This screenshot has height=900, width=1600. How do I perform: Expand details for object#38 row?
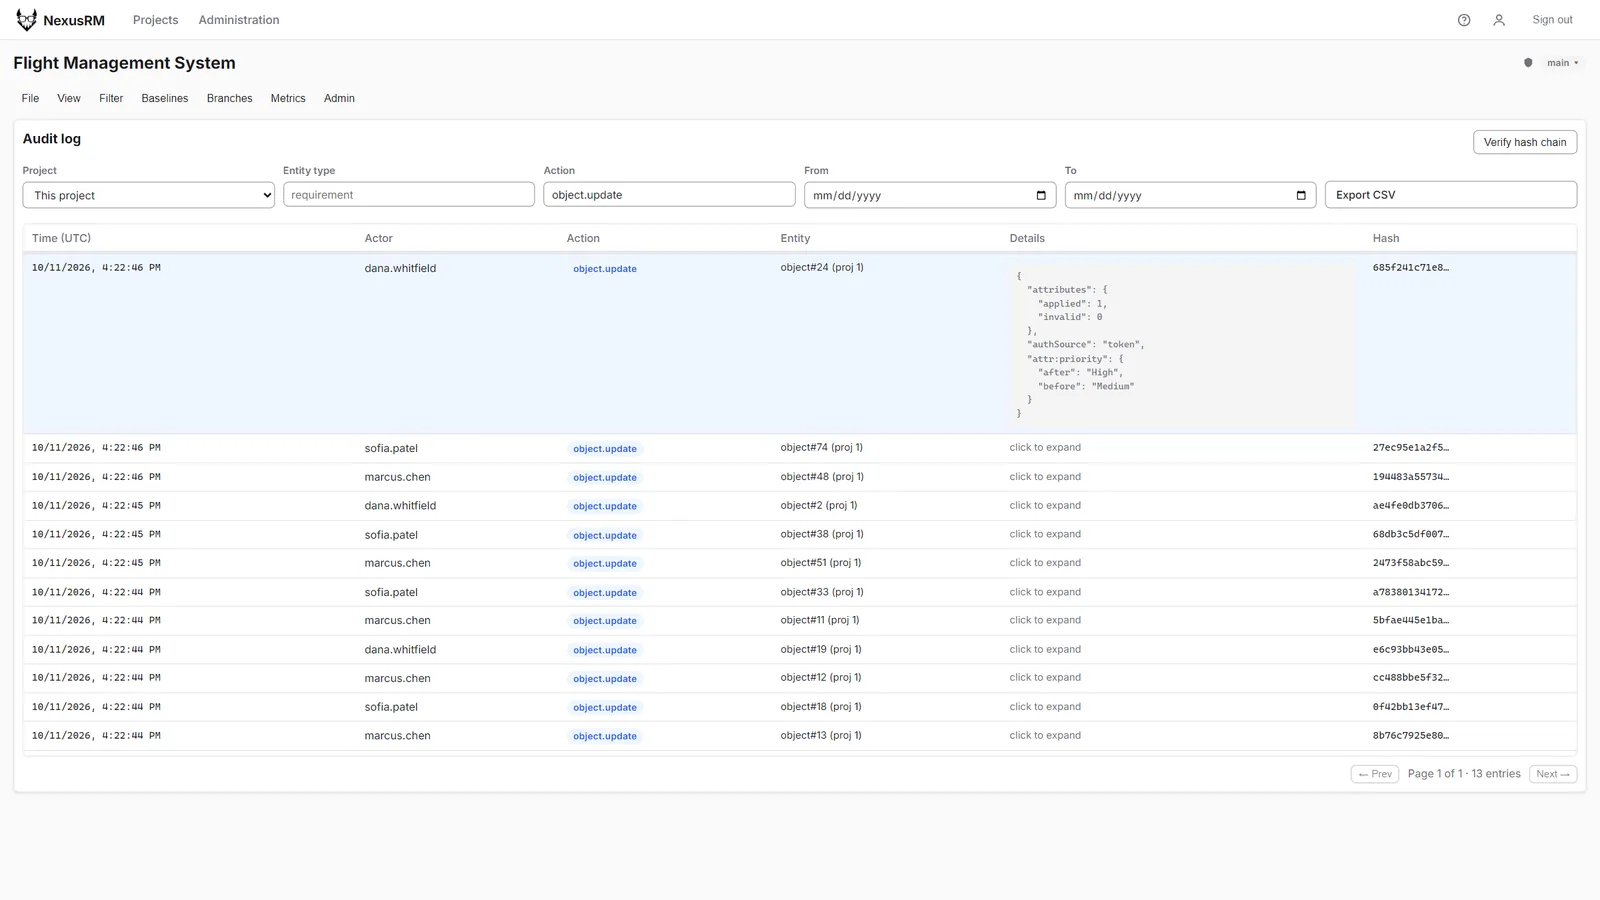1045,535
